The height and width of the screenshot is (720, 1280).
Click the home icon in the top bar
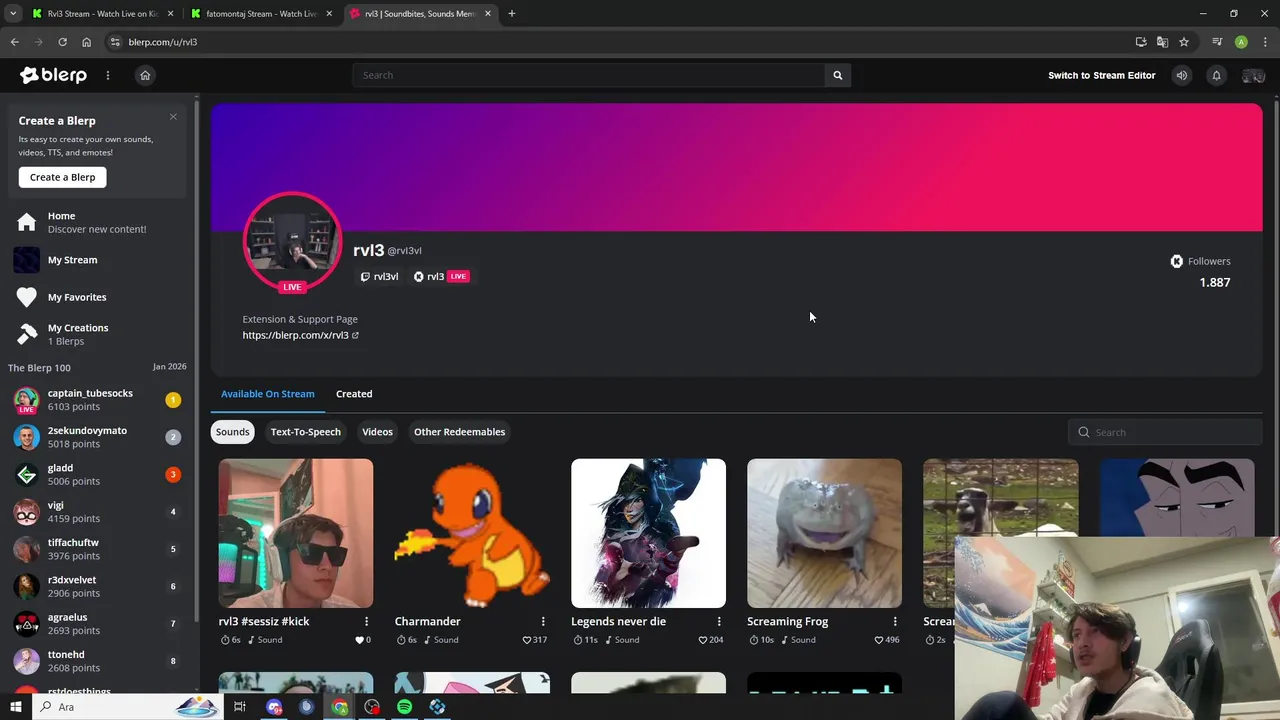(145, 75)
